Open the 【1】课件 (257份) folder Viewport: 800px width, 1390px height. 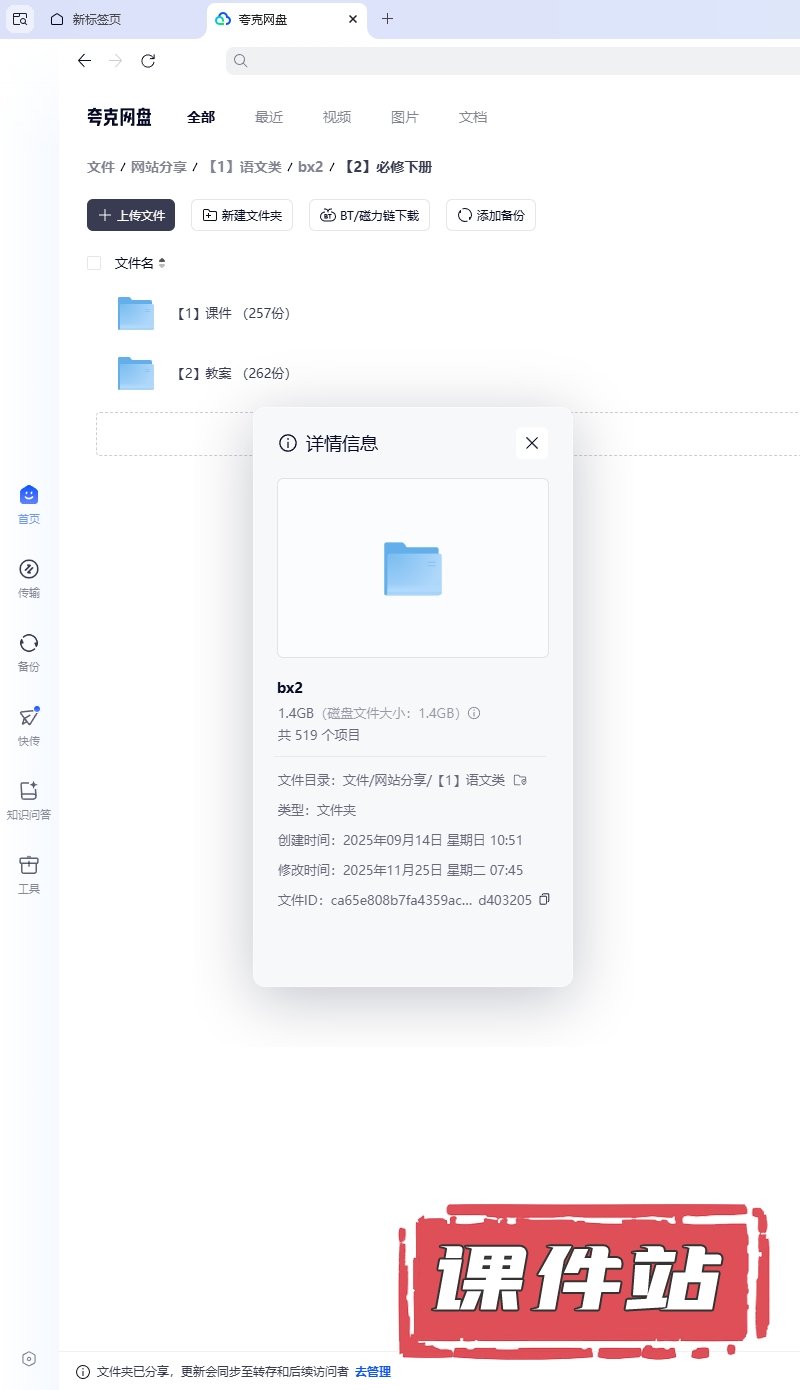232,313
